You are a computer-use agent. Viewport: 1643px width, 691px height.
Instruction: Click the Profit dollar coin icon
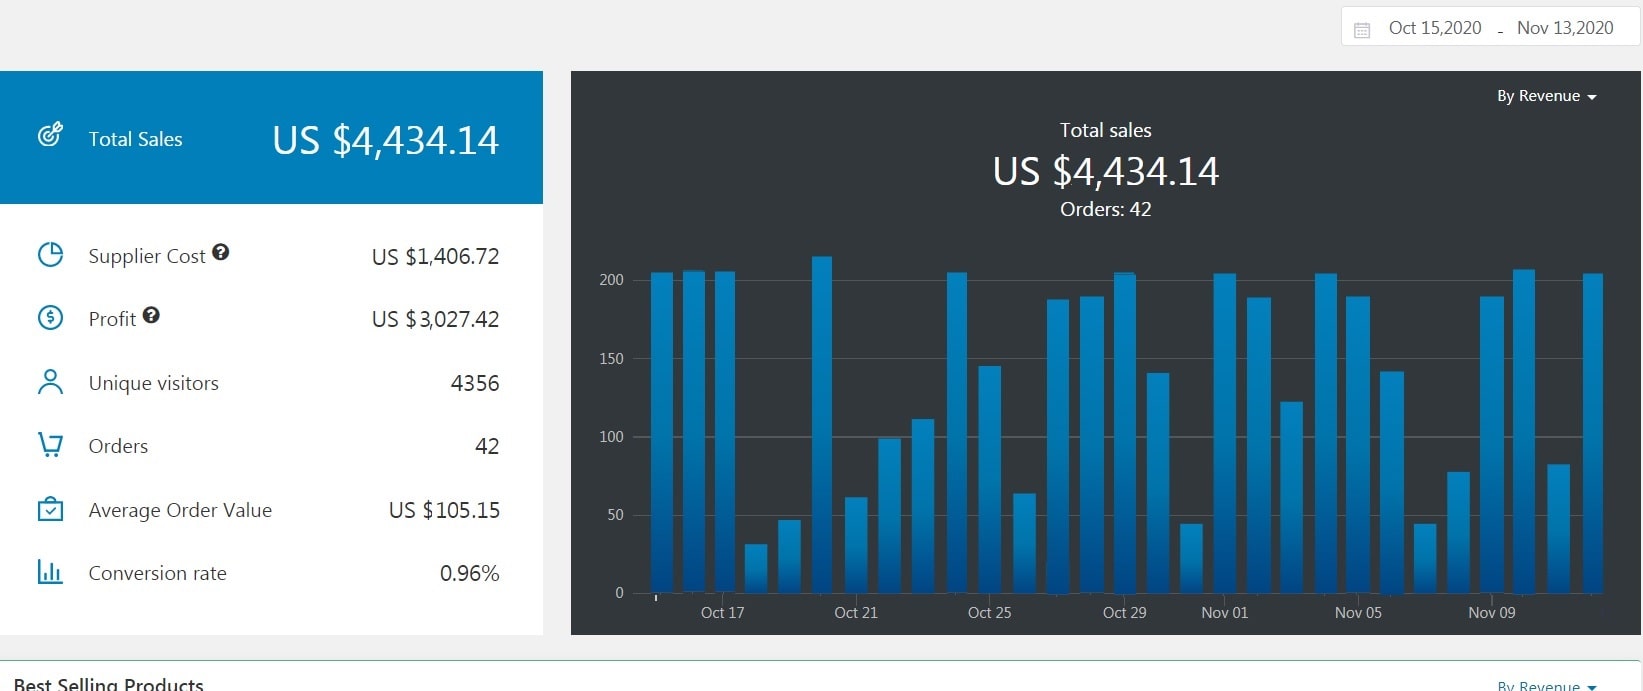click(50, 318)
